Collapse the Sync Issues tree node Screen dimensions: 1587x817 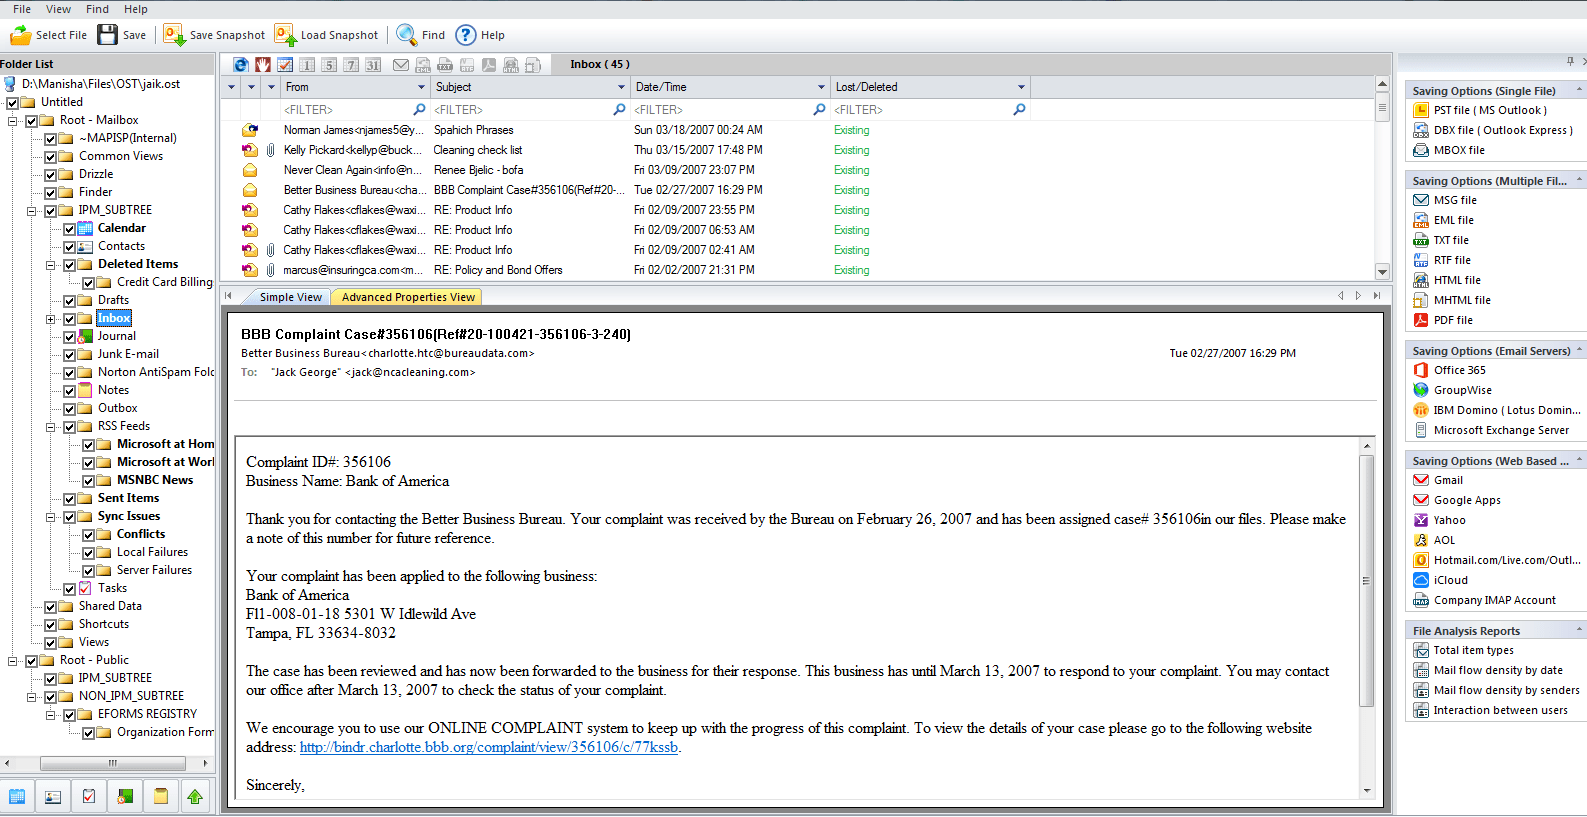[x=51, y=517]
